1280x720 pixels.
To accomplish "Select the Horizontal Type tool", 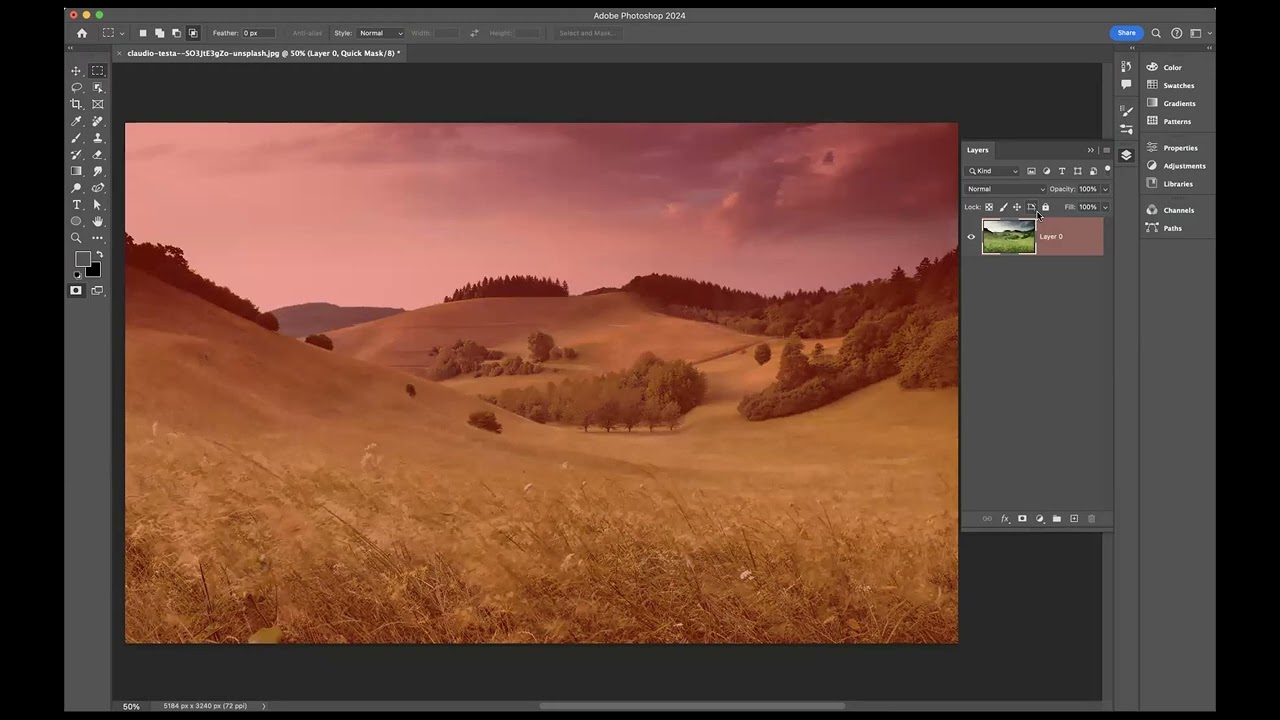I will [76, 205].
